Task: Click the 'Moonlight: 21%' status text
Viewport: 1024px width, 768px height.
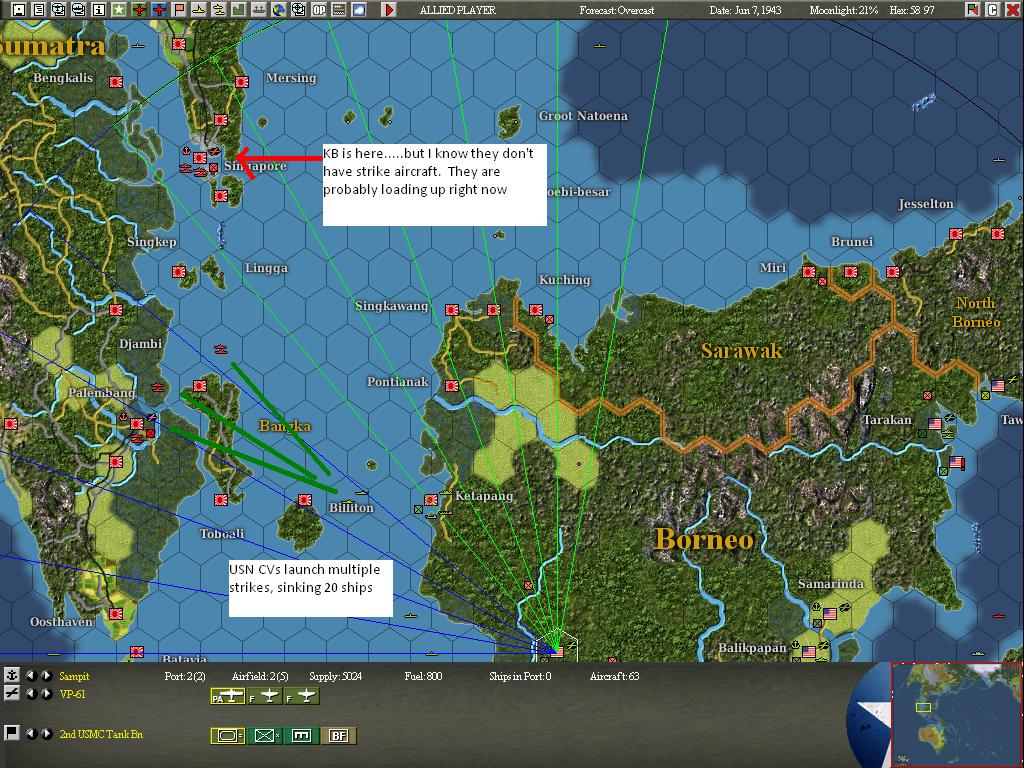Action: (x=844, y=10)
